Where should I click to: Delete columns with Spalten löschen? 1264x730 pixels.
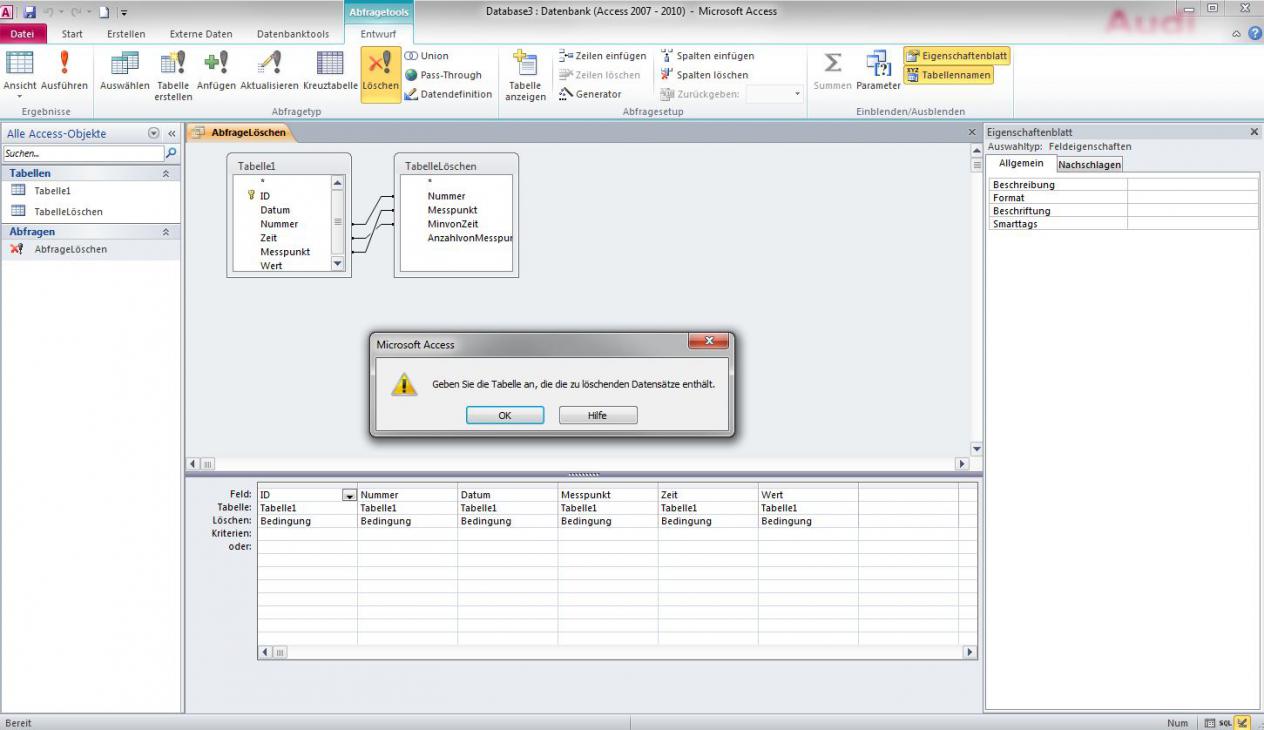tap(705, 75)
